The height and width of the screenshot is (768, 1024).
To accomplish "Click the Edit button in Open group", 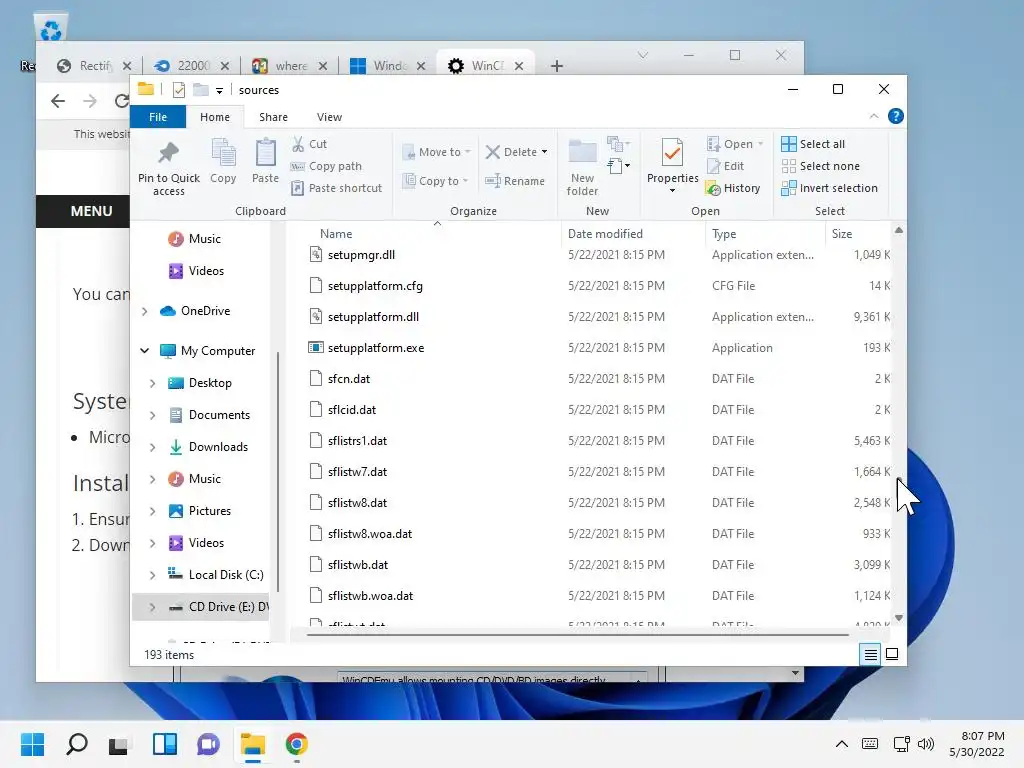I will pos(726,166).
